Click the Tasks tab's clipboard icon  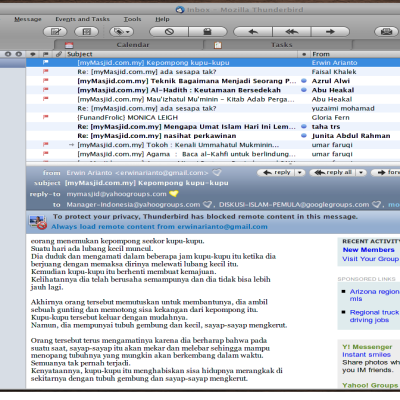click(218, 45)
